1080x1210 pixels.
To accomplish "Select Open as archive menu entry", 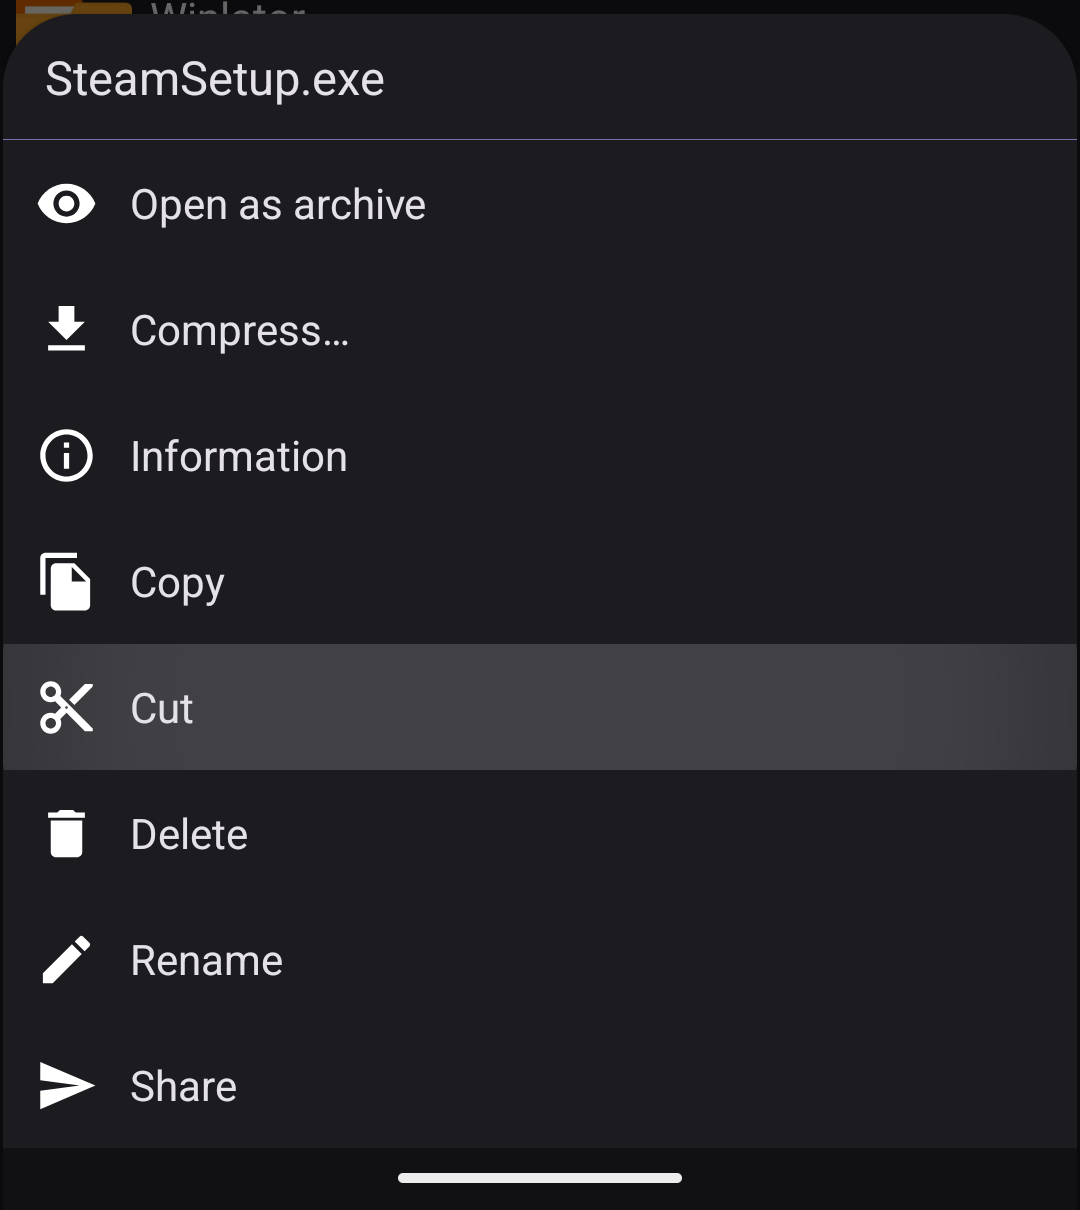I will (x=278, y=205).
